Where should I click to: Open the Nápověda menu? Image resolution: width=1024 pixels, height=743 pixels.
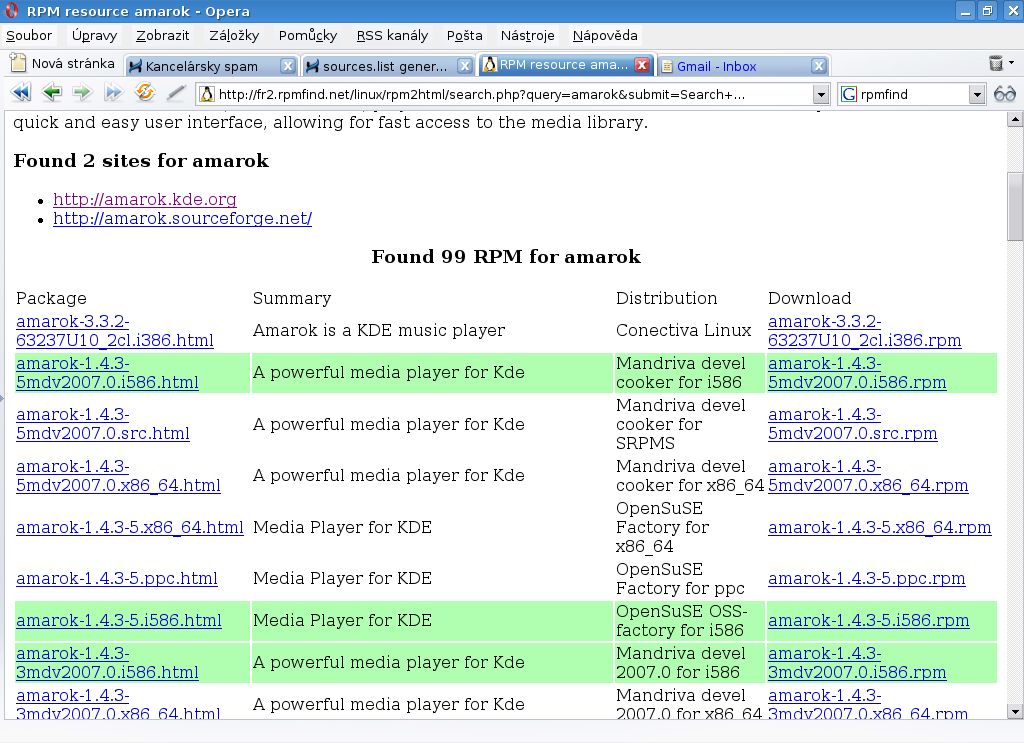pyautogui.click(x=605, y=35)
